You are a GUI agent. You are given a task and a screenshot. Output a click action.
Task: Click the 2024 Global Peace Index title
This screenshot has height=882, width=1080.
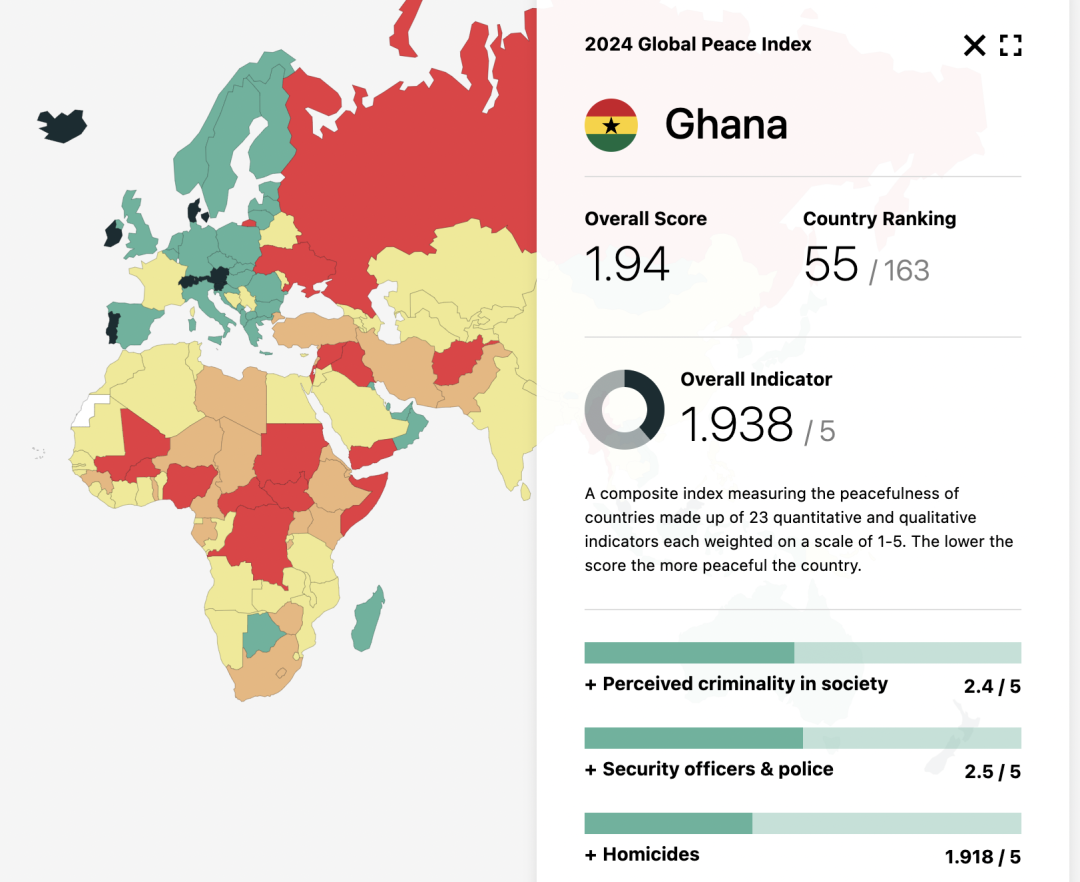click(698, 44)
